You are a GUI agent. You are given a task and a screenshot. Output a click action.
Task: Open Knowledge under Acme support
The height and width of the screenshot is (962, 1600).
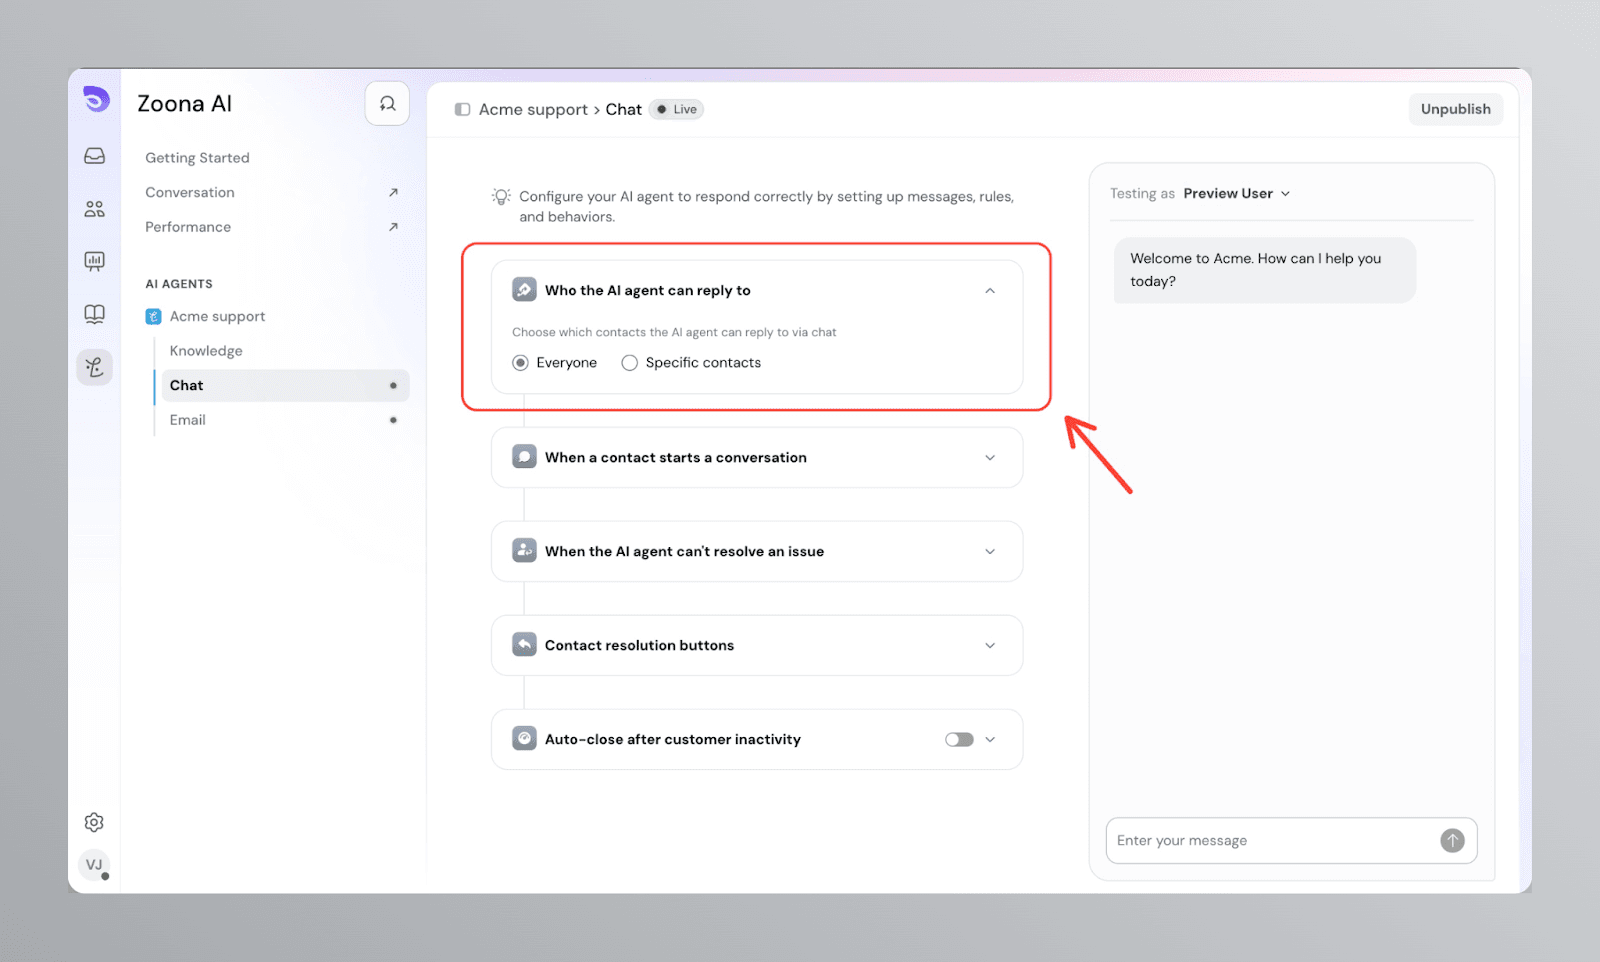[x=206, y=351]
